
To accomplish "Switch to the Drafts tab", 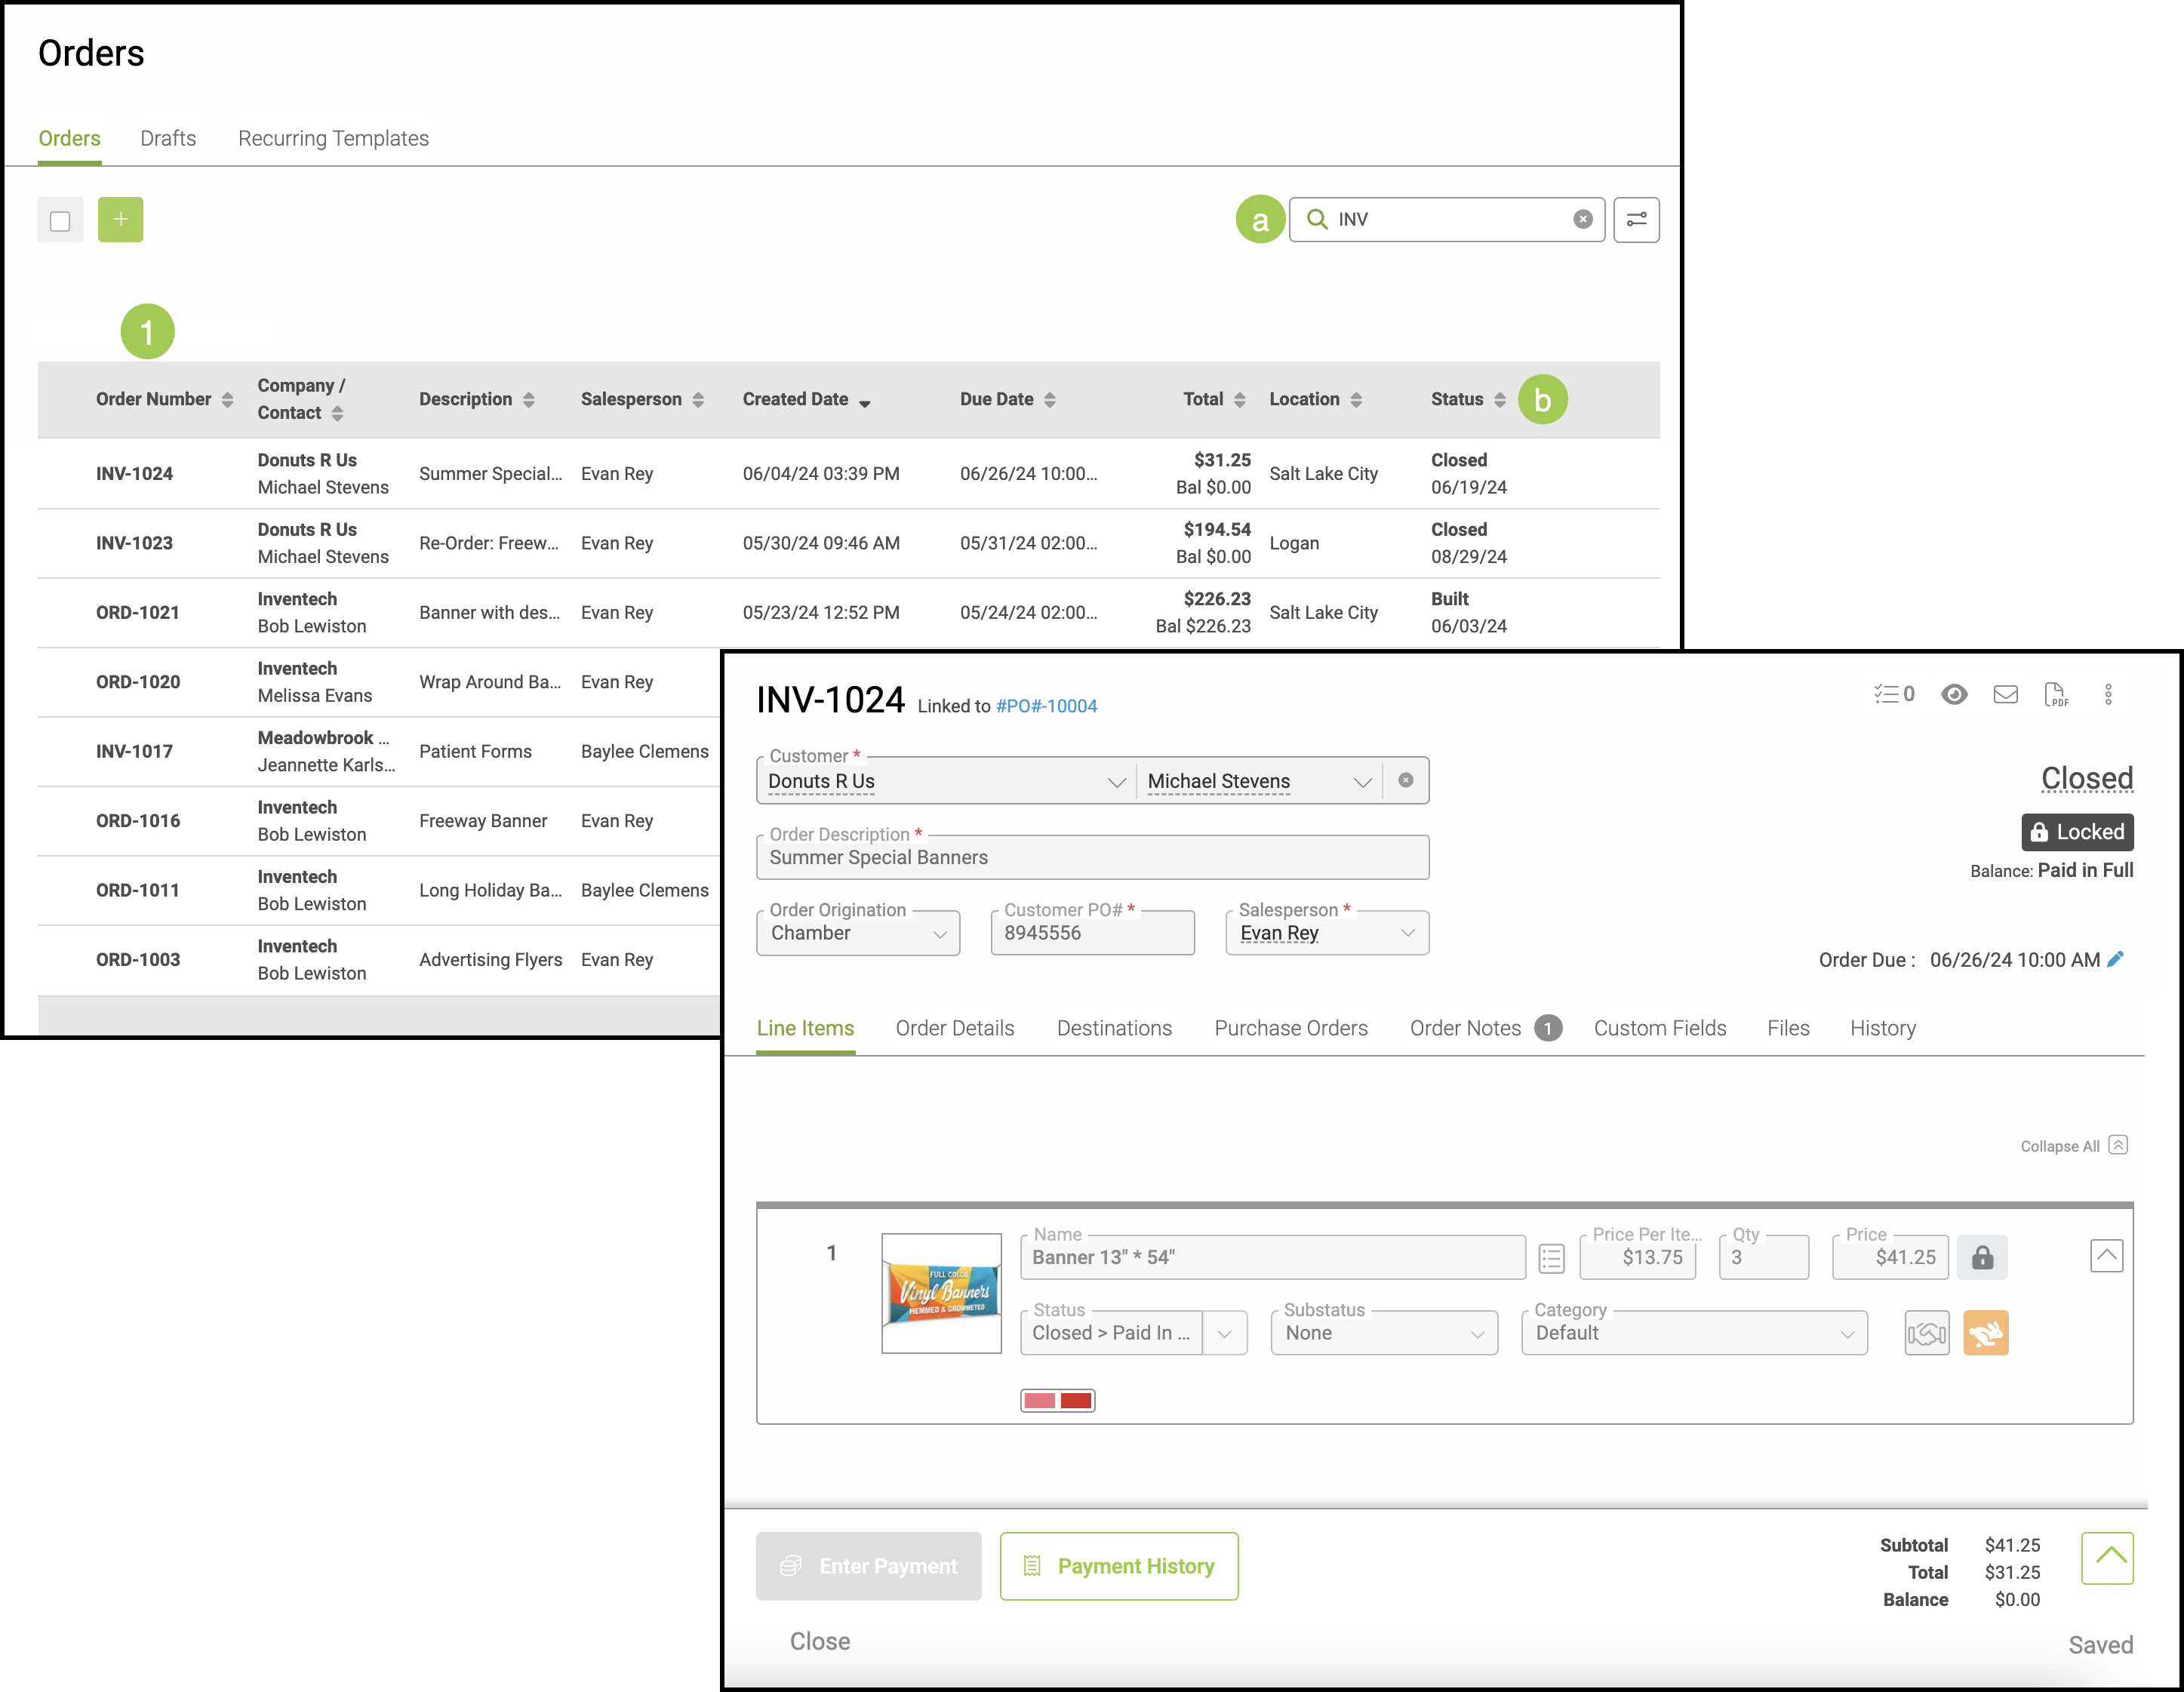I will point(168,138).
